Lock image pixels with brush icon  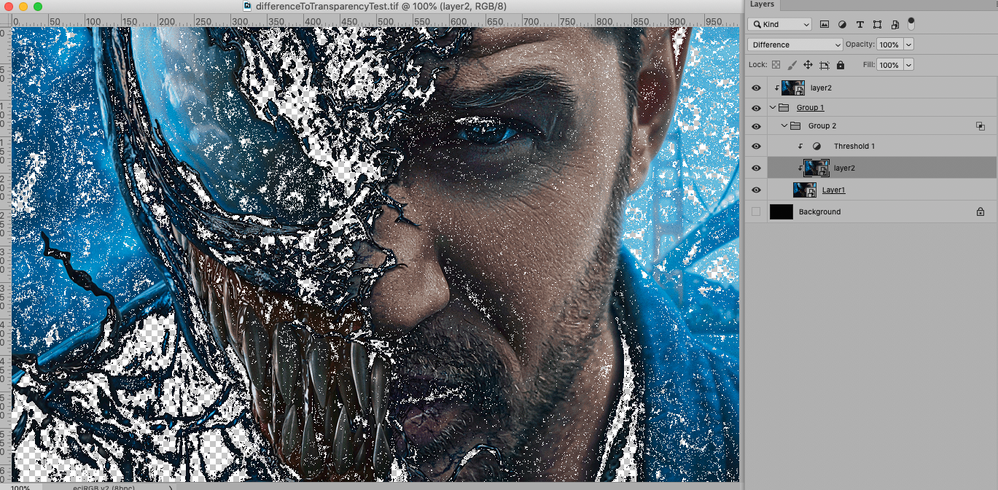(x=792, y=65)
